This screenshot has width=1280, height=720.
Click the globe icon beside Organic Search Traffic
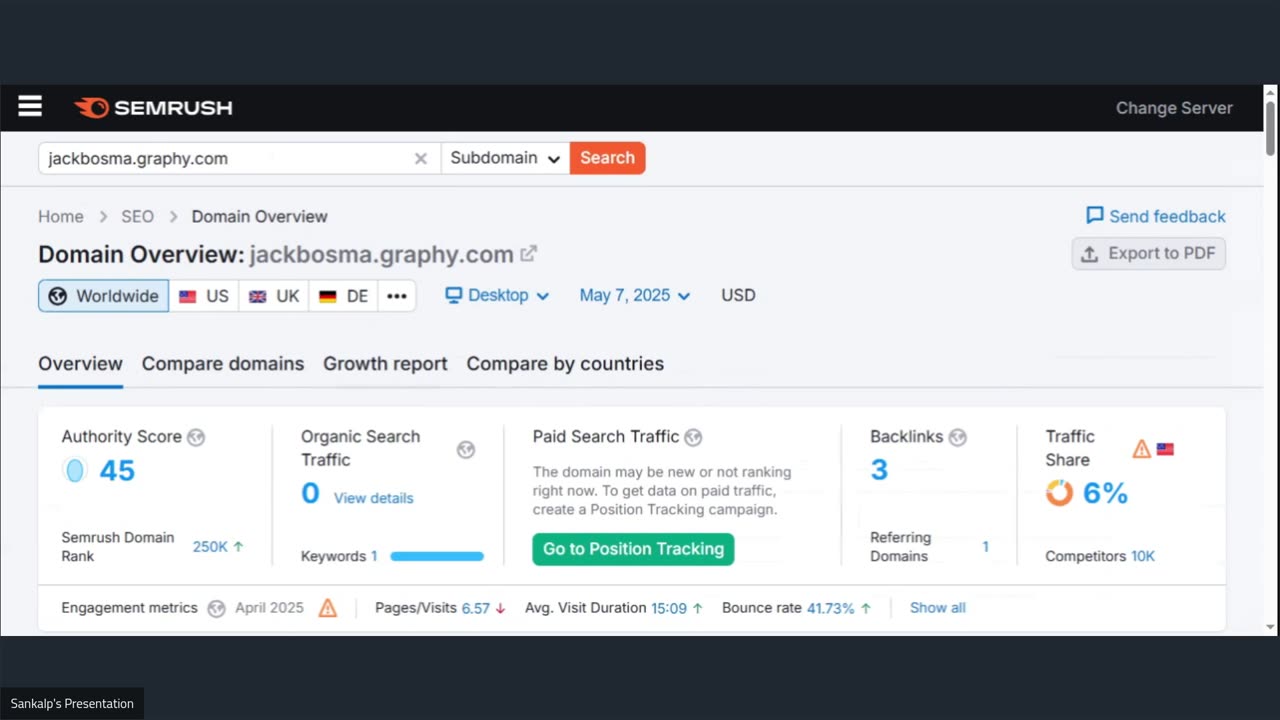466,450
